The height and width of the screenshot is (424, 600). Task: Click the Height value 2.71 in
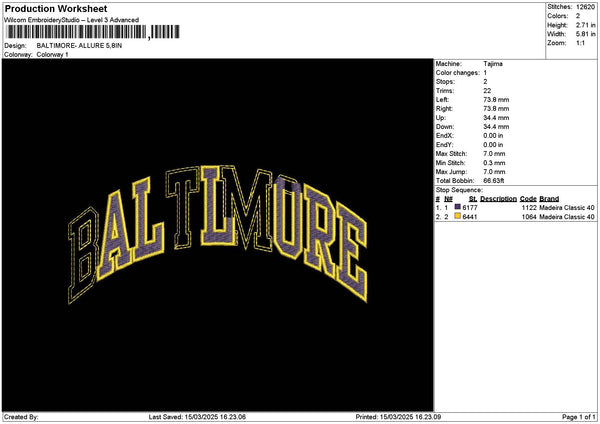[585, 25]
